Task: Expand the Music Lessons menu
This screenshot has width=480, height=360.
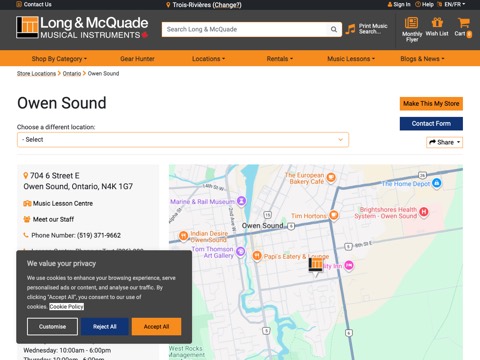Action: [x=351, y=59]
